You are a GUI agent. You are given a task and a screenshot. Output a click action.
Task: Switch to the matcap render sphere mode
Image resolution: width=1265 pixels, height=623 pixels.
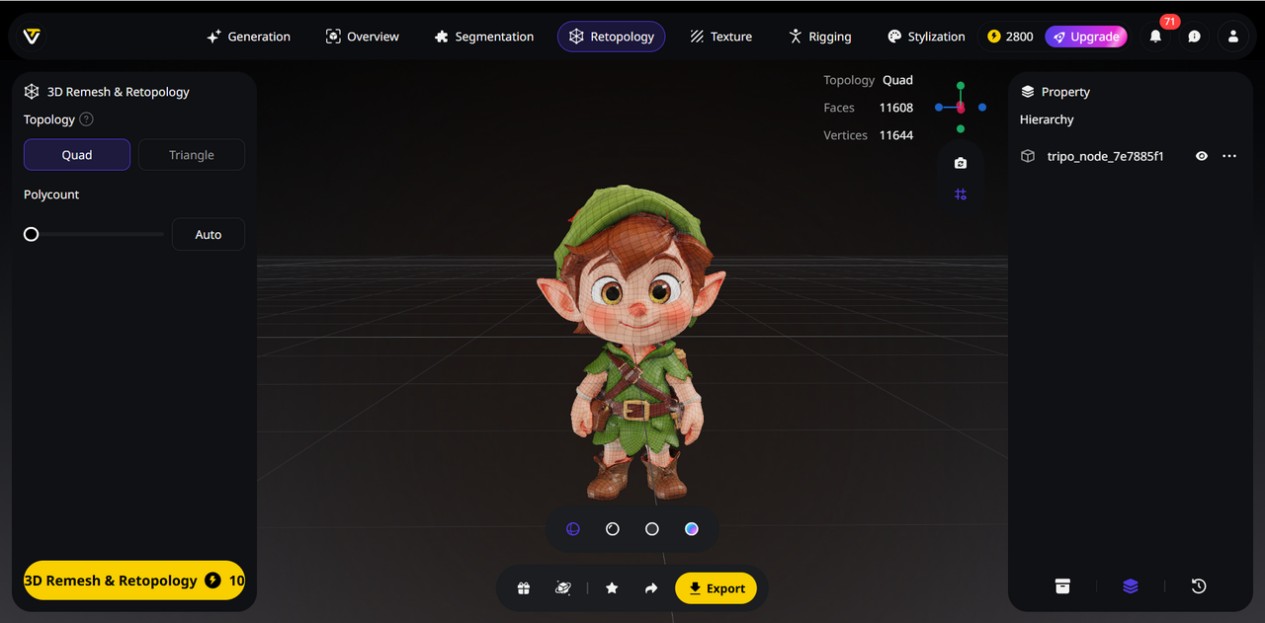[691, 529]
